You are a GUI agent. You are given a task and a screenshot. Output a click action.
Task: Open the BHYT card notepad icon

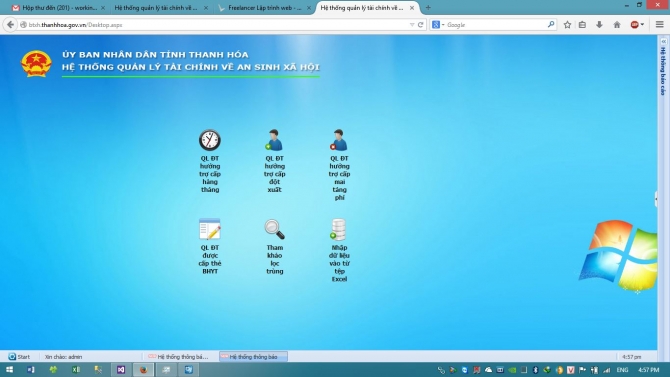tap(210, 230)
